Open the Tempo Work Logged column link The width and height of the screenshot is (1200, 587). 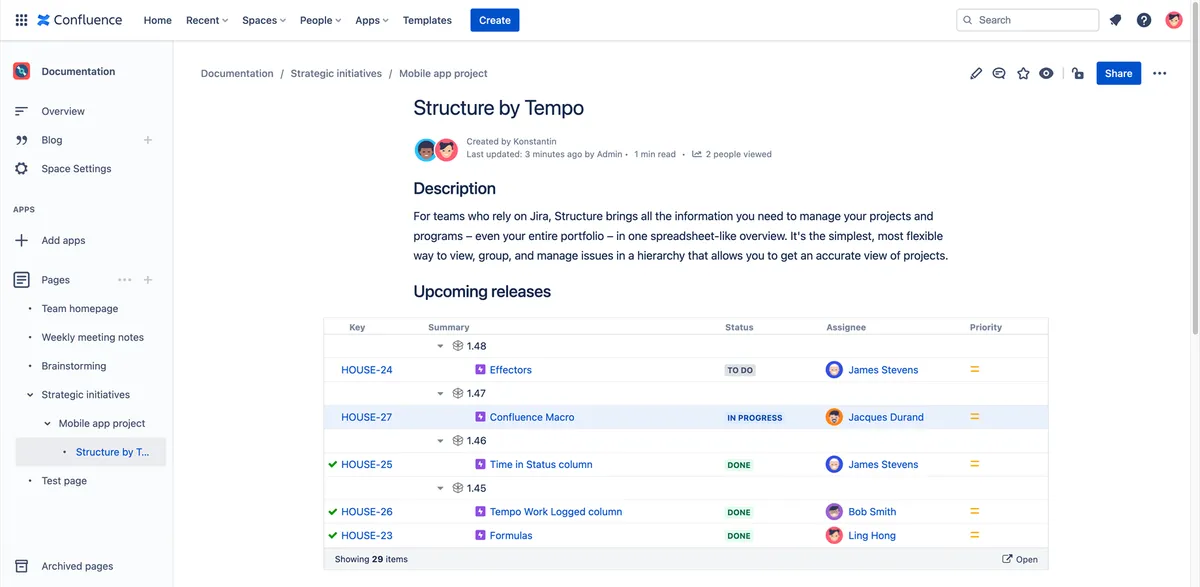(x=556, y=512)
